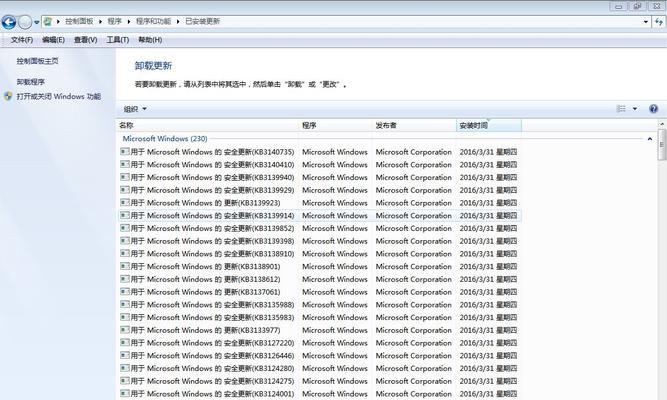Open the 工具(T) menu
This screenshot has height=400, width=667.
point(118,40)
